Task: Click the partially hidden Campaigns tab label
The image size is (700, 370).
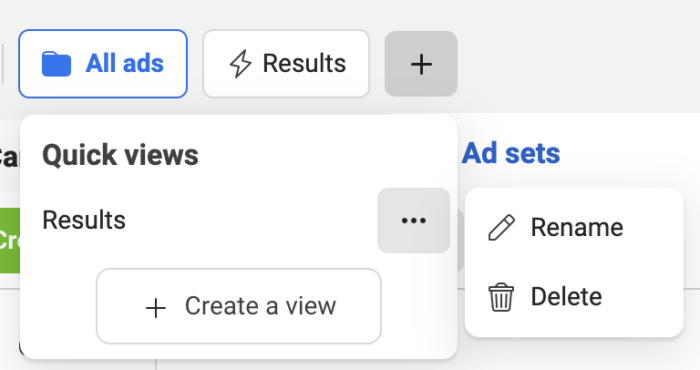Action: point(9,156)
